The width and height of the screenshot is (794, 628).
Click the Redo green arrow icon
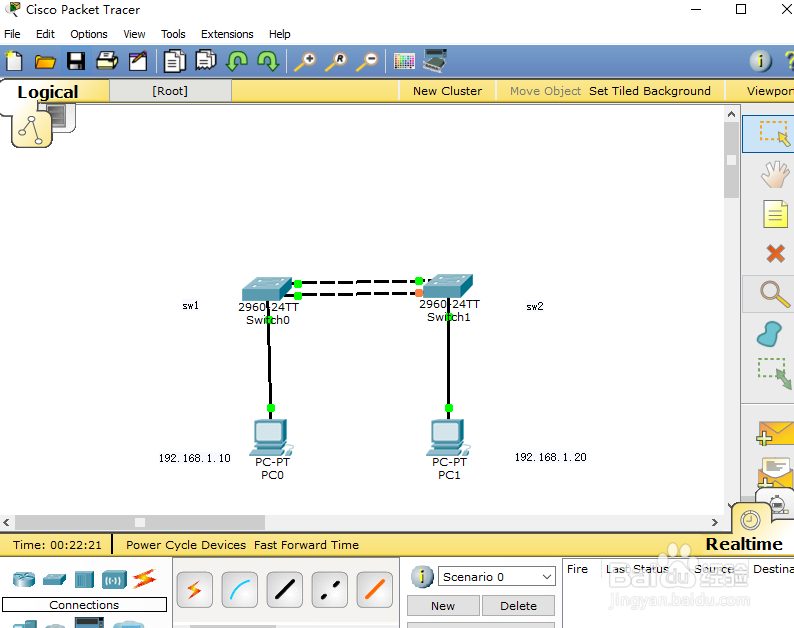[x=268, y=61]
